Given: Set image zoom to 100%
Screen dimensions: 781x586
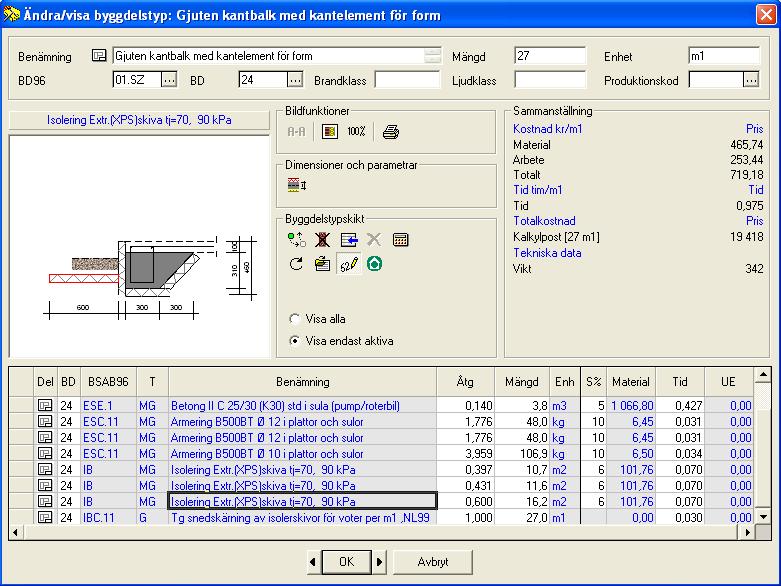Looking at the screenshot, I should click(356, 132).
